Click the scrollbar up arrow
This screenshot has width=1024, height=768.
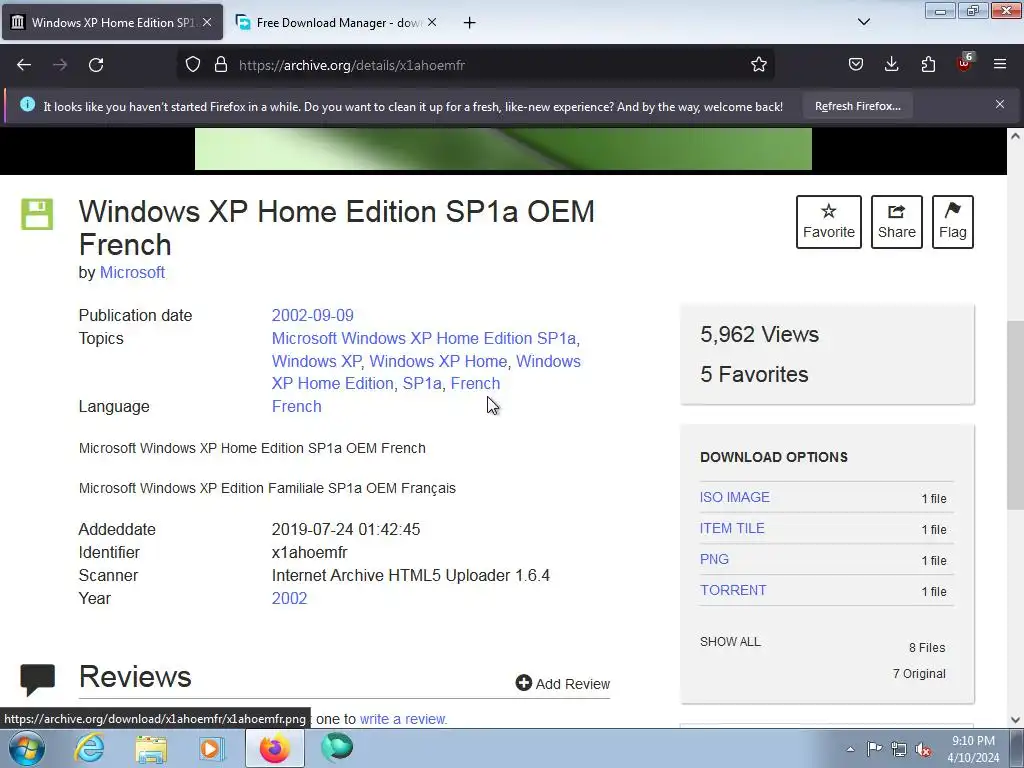(x=1015, y=136)
